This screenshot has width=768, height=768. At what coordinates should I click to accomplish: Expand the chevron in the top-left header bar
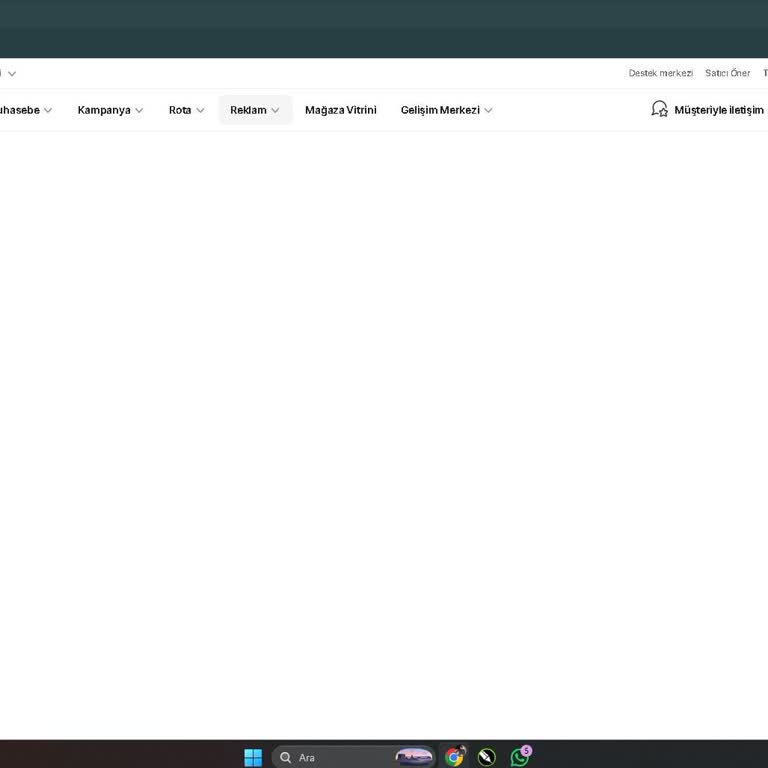coord(12,73)
